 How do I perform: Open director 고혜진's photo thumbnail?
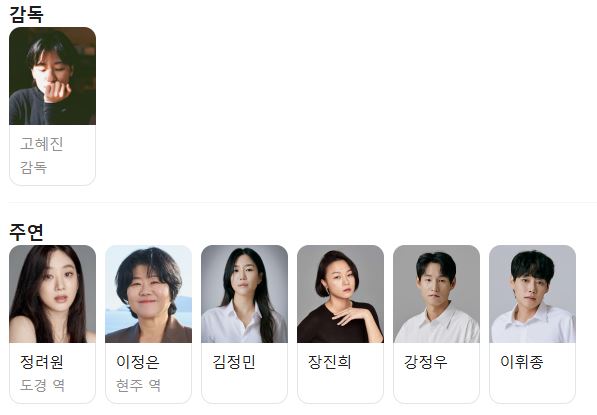click(x=53, y=76)
